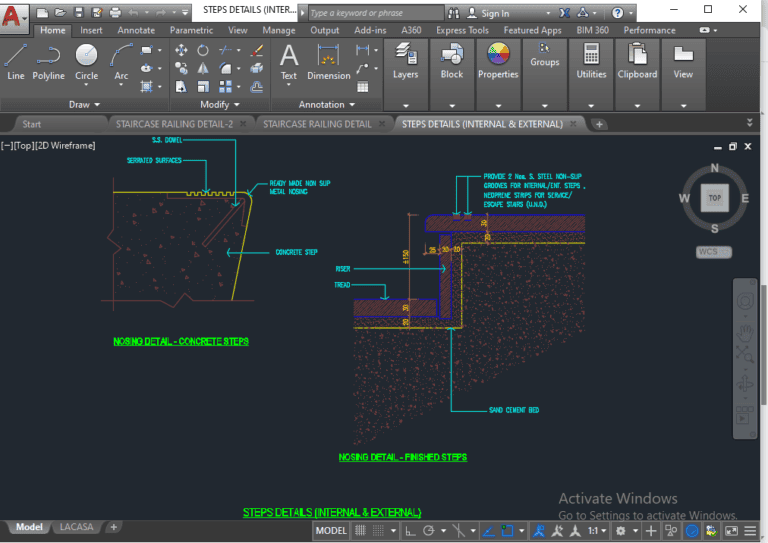The image size is (768, 543).
Task: Switch to STAIRCASE RAILING DETAIL-2 drawing tab
Action: (174, 124)
